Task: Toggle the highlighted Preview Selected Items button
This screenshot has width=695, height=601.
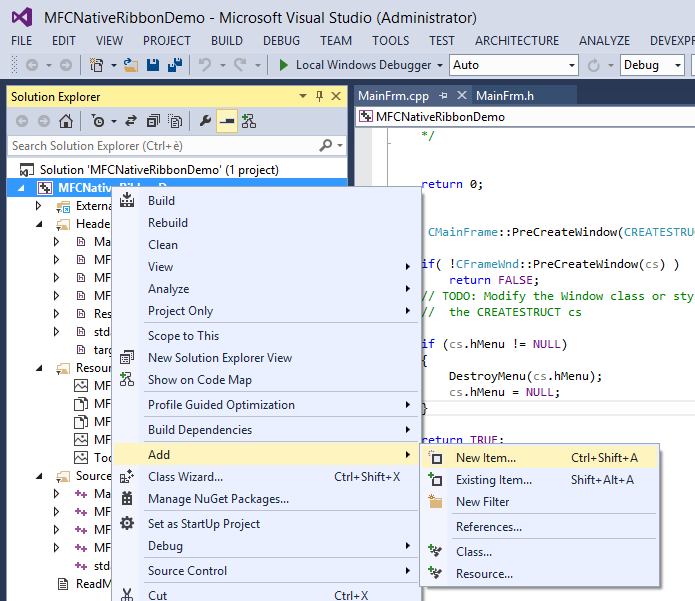Action: [x=227, y=121]
